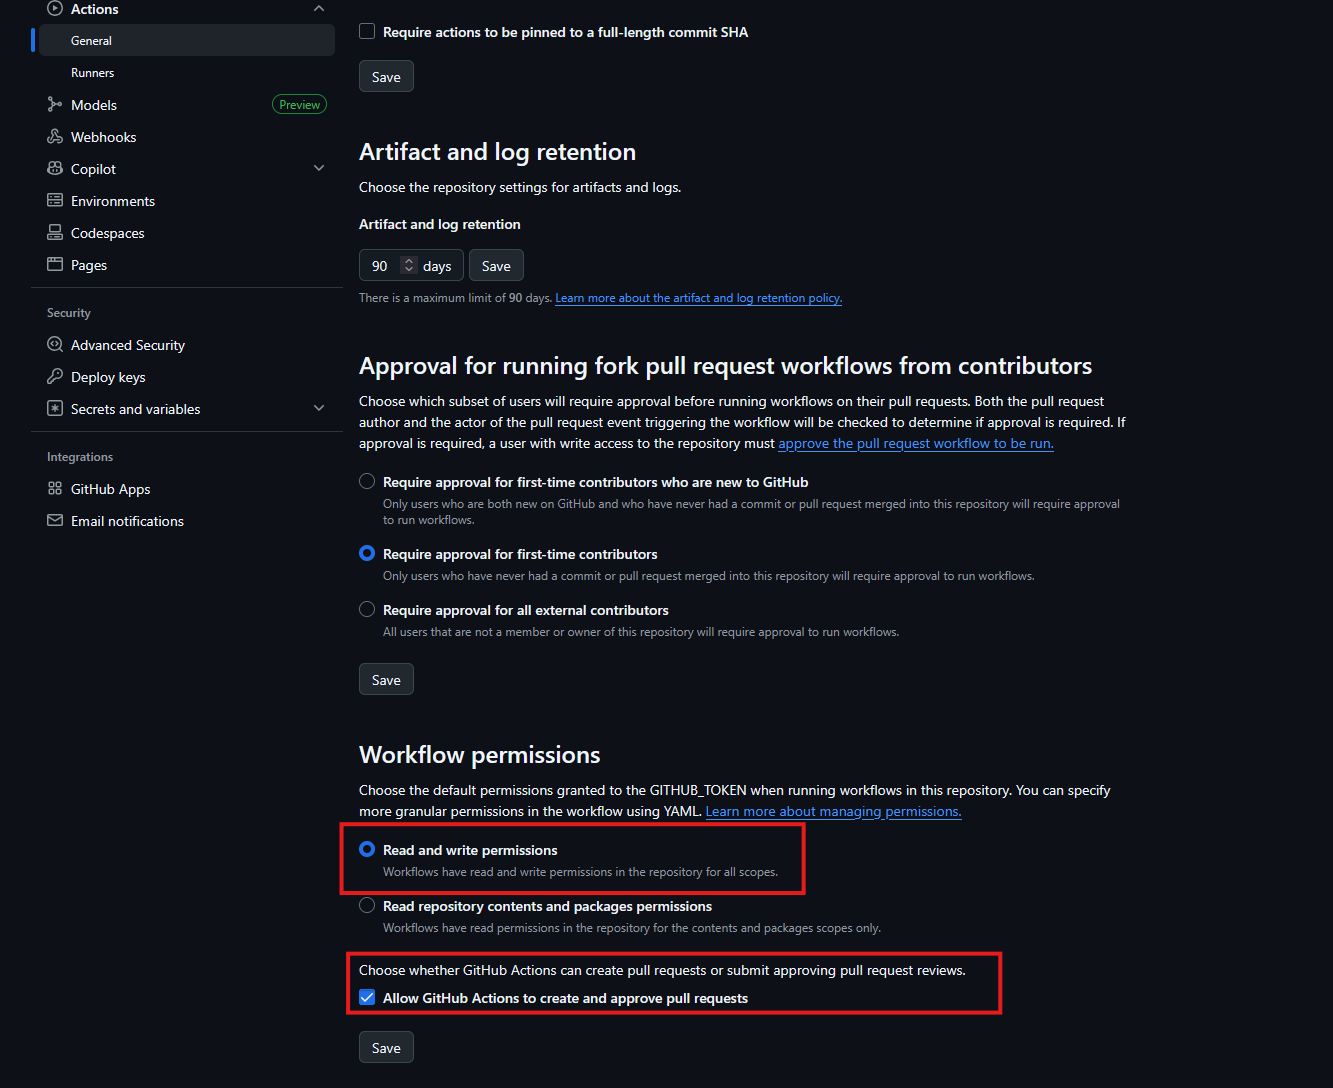Click the Webhooks sidebar icon

[55, 136]
